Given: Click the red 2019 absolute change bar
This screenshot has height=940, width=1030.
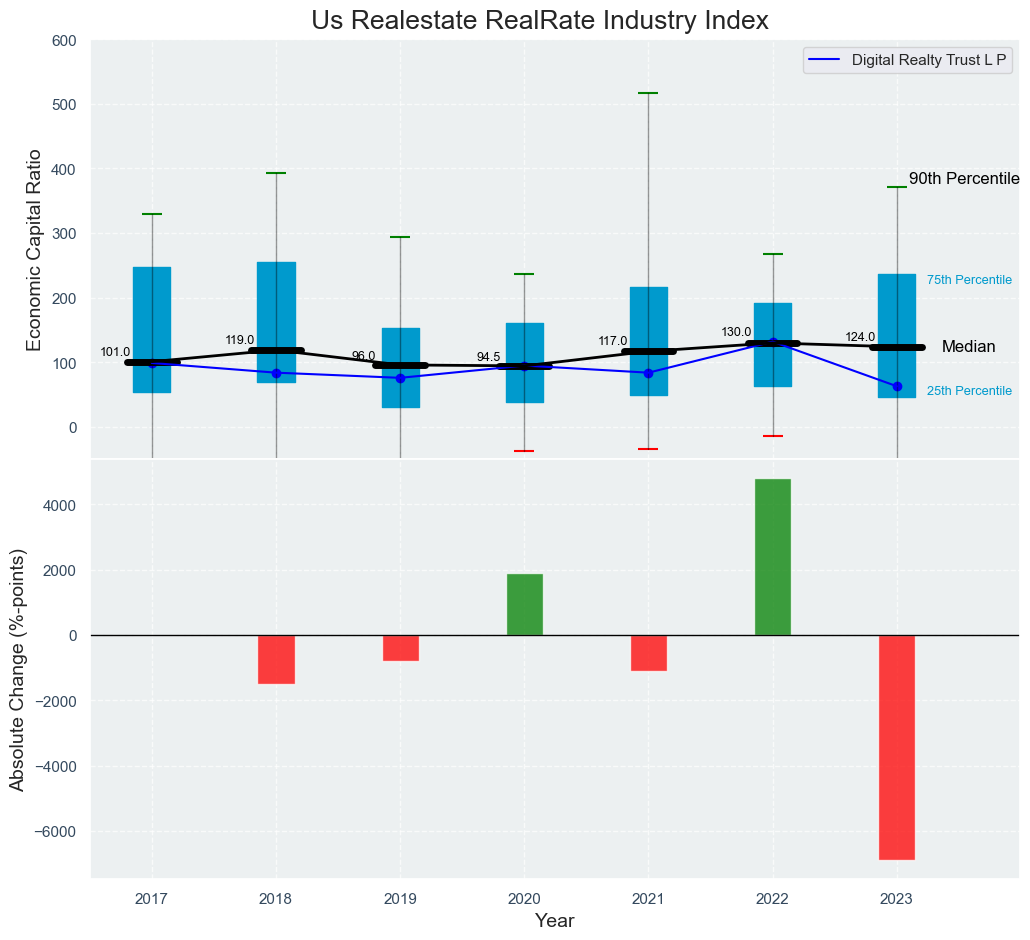Looking at the screenshot, I should click(x=400, y=647).
